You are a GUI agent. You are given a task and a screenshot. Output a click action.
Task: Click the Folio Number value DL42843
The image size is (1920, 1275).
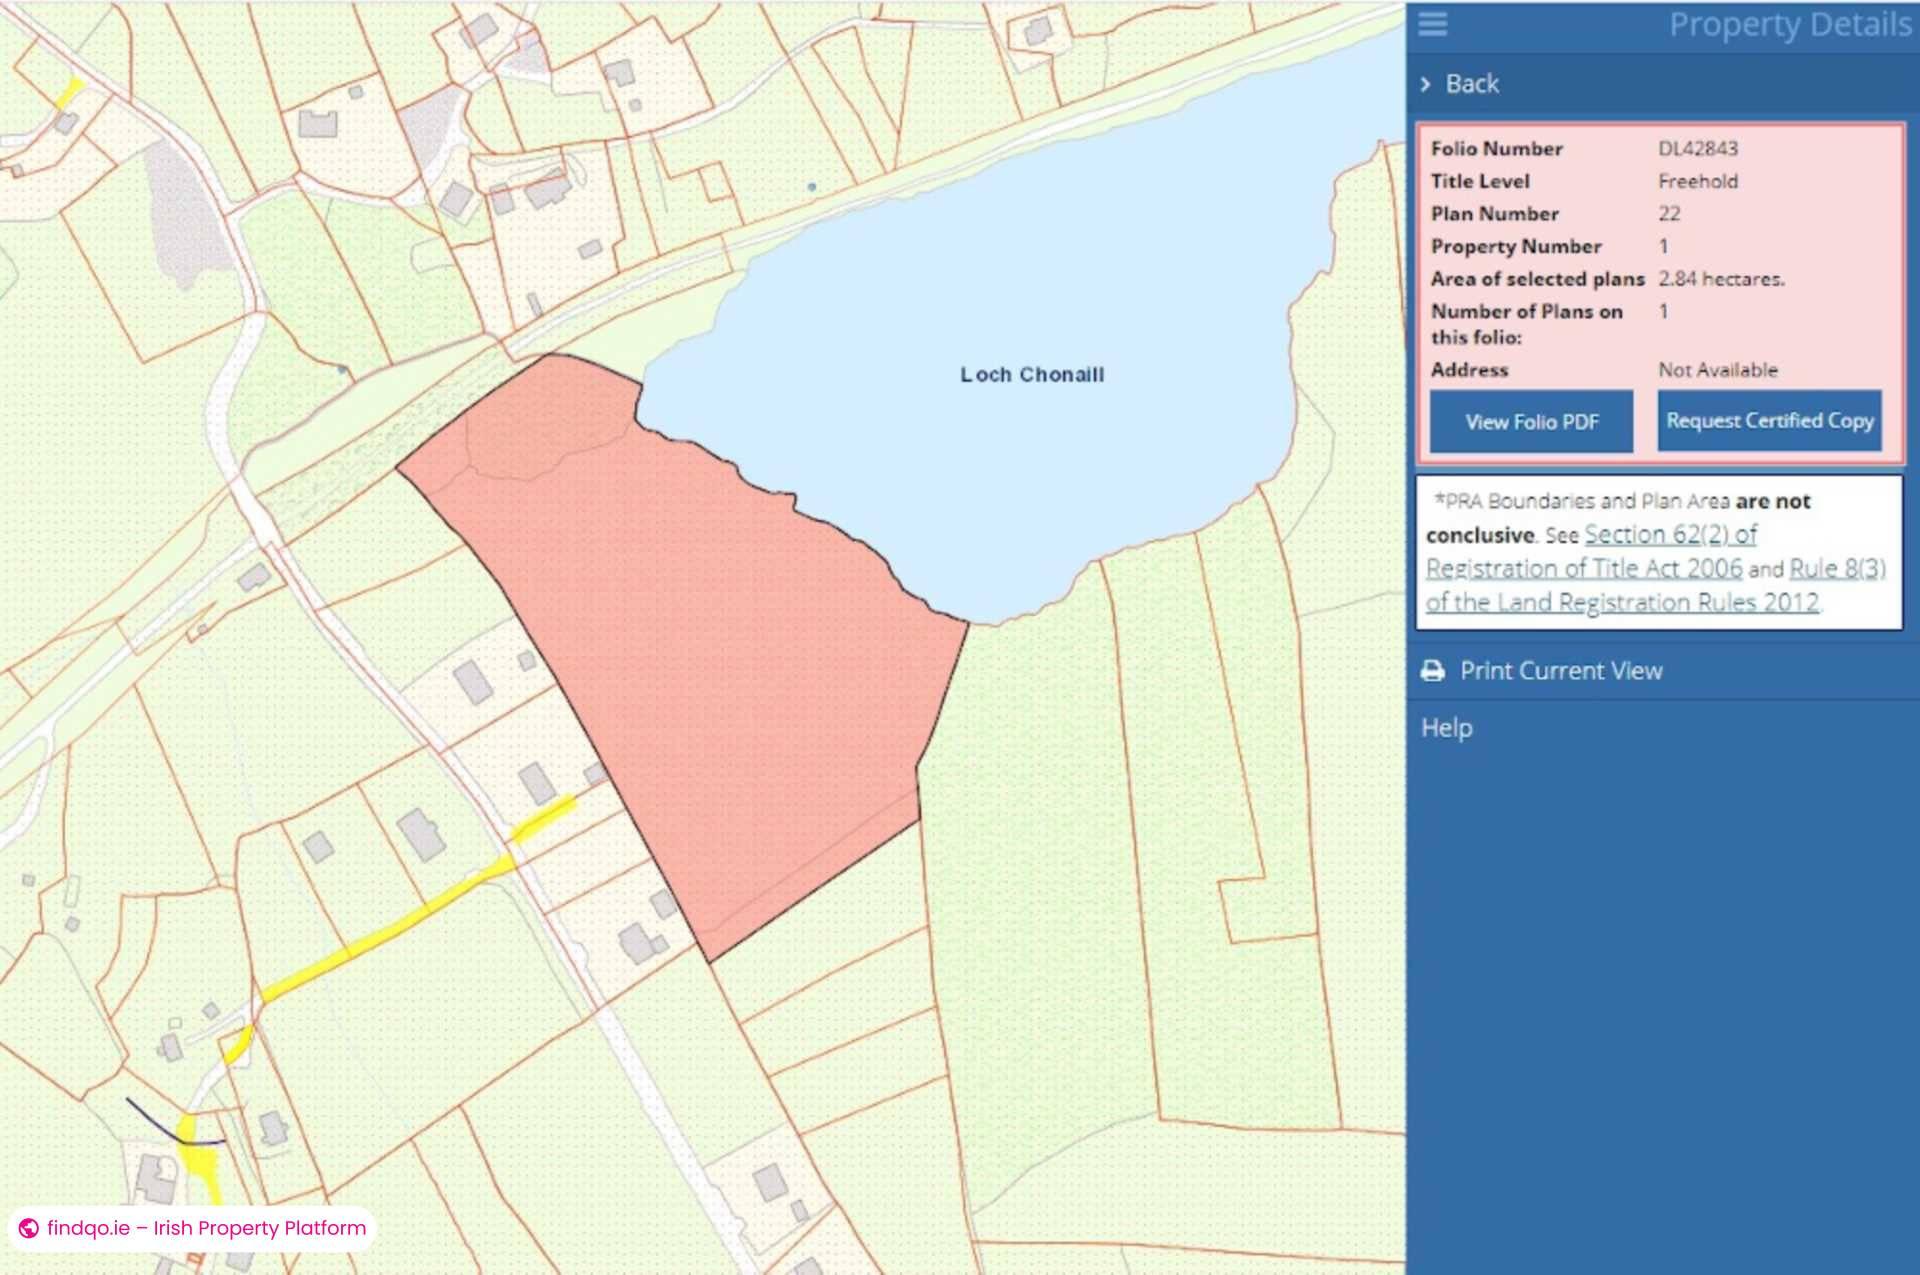coord(1698,148)
